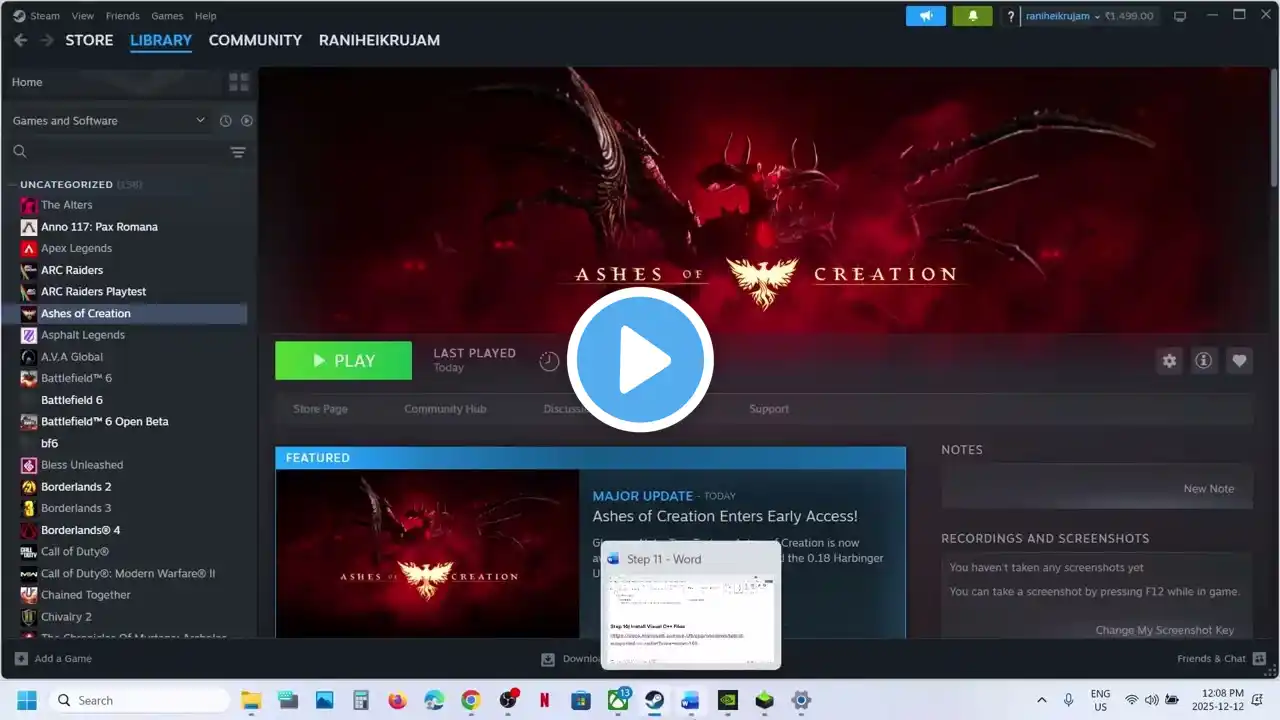
Task: Open the NVIDIA app from the taskbar
Action: point(728,700)
